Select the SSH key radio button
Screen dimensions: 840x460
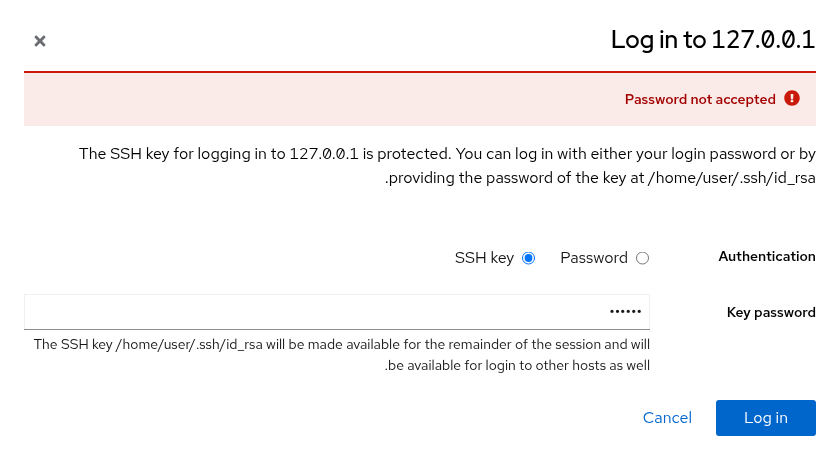(x=528, y=258)
